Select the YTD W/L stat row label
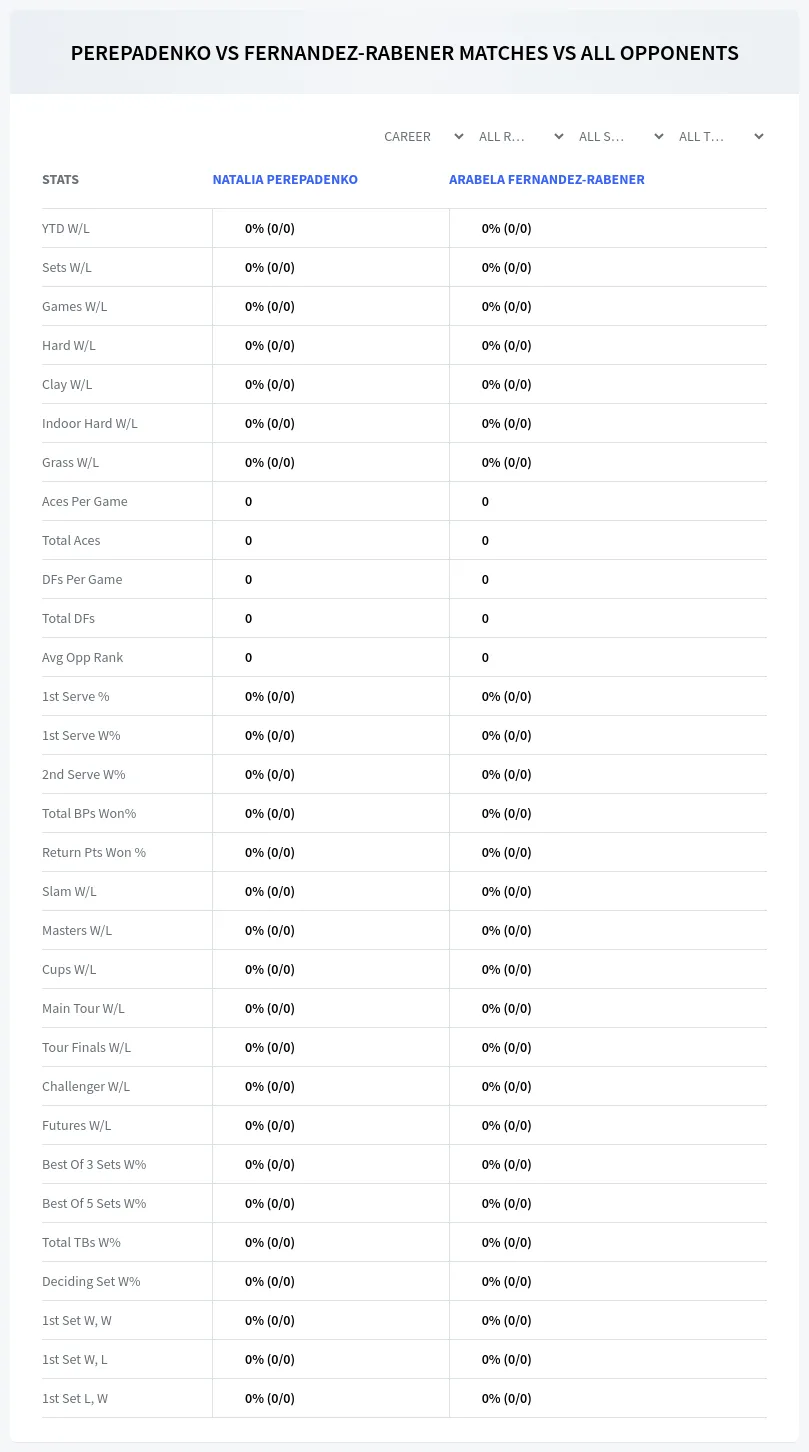Viewport: 809px width, 1452px height. click(x=66, y=228)
